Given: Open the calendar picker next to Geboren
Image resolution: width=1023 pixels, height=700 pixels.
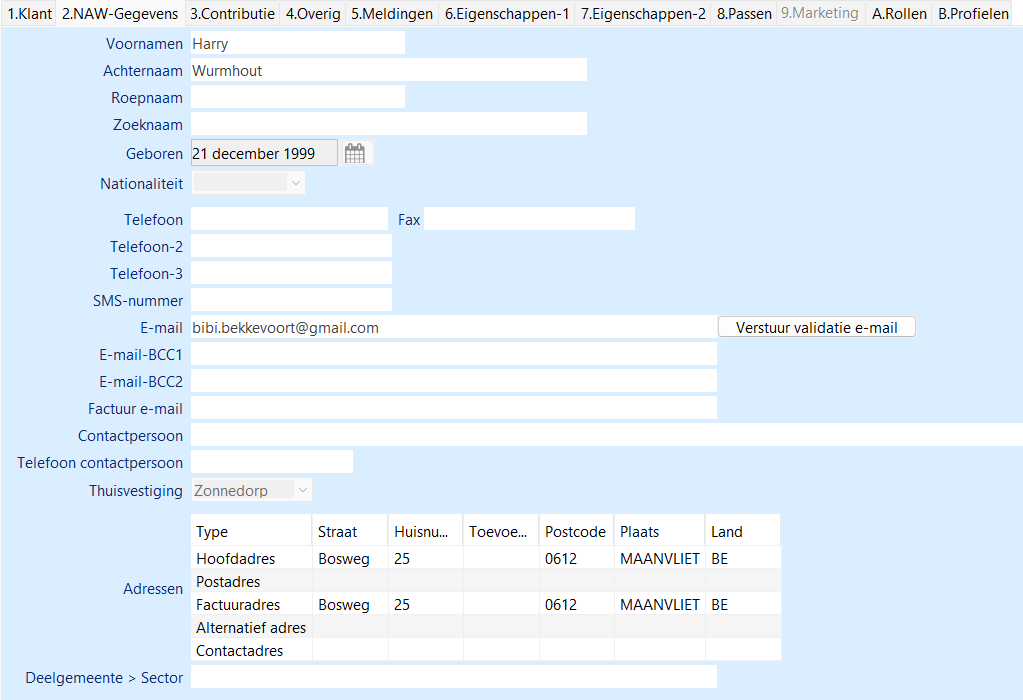Looking at the screenshot, I should [x=355, y=153].
